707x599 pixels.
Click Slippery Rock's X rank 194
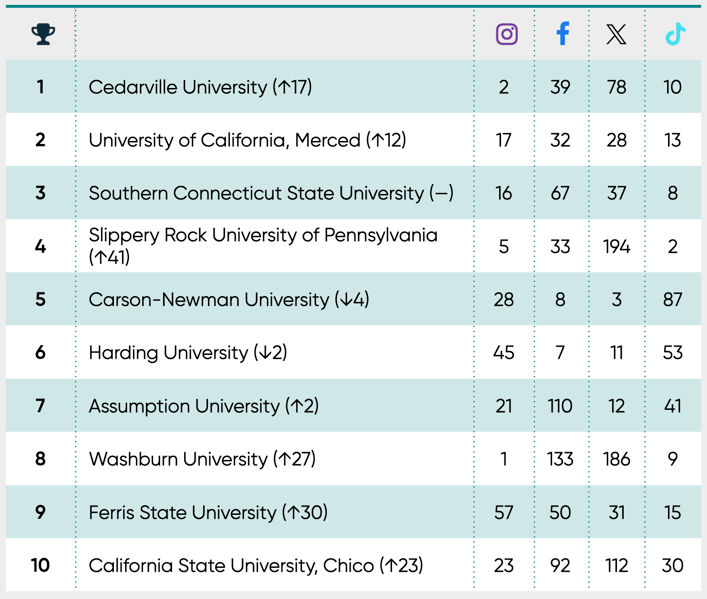617,246
